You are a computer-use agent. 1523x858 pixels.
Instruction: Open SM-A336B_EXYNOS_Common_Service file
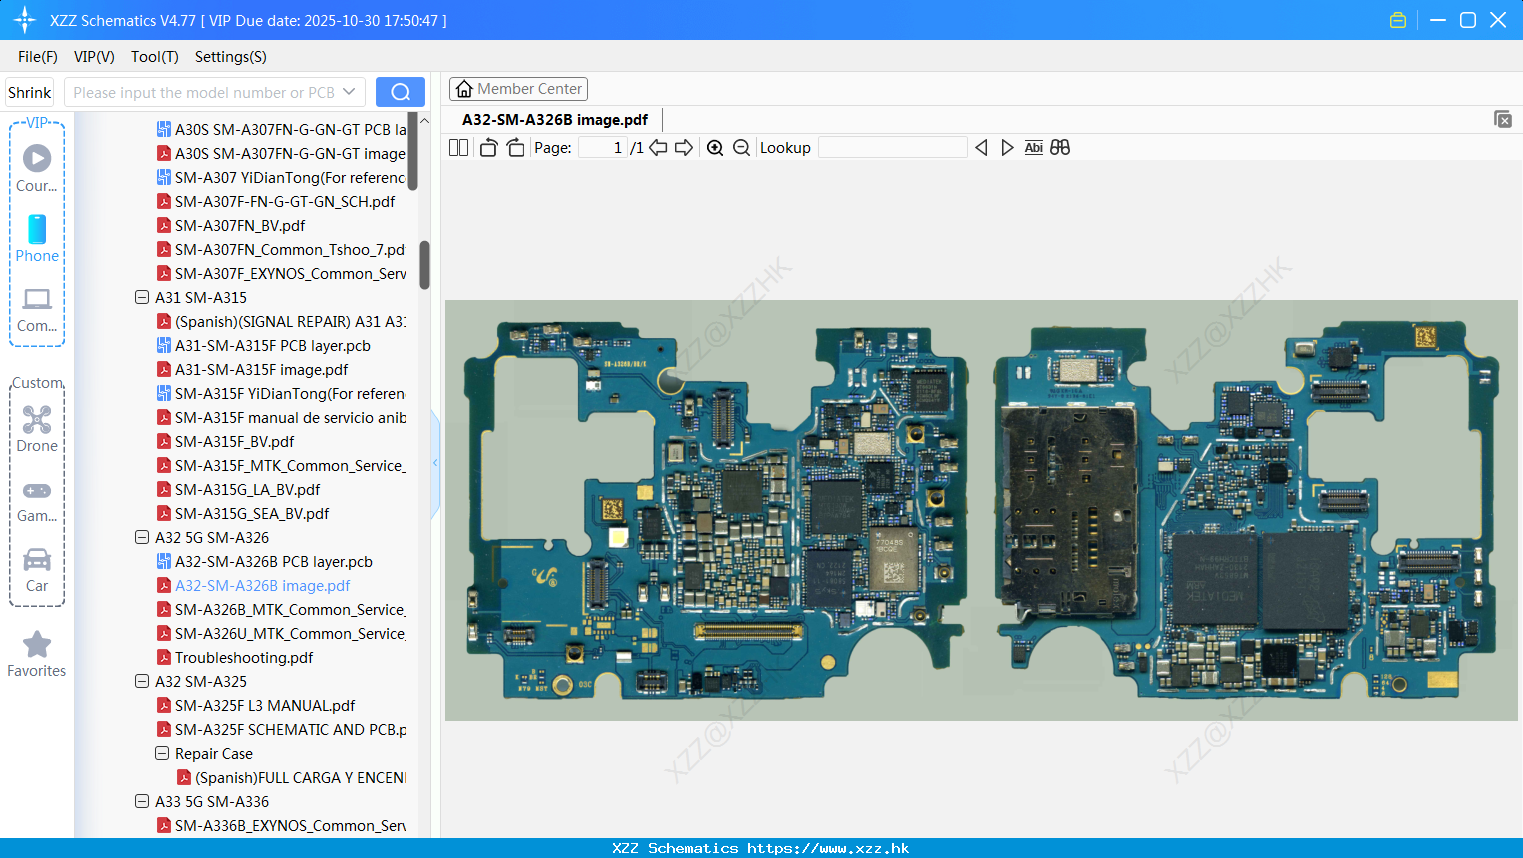coord(290,825)
